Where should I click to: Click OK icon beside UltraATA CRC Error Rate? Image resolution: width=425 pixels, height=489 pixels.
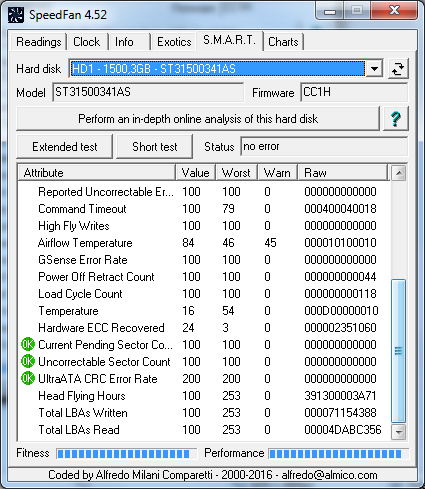[28, 379]
